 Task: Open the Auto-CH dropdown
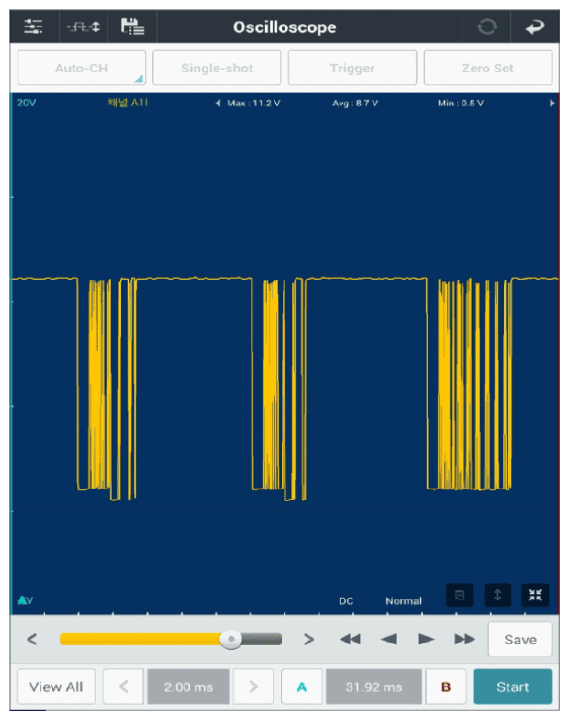(82, 68)
